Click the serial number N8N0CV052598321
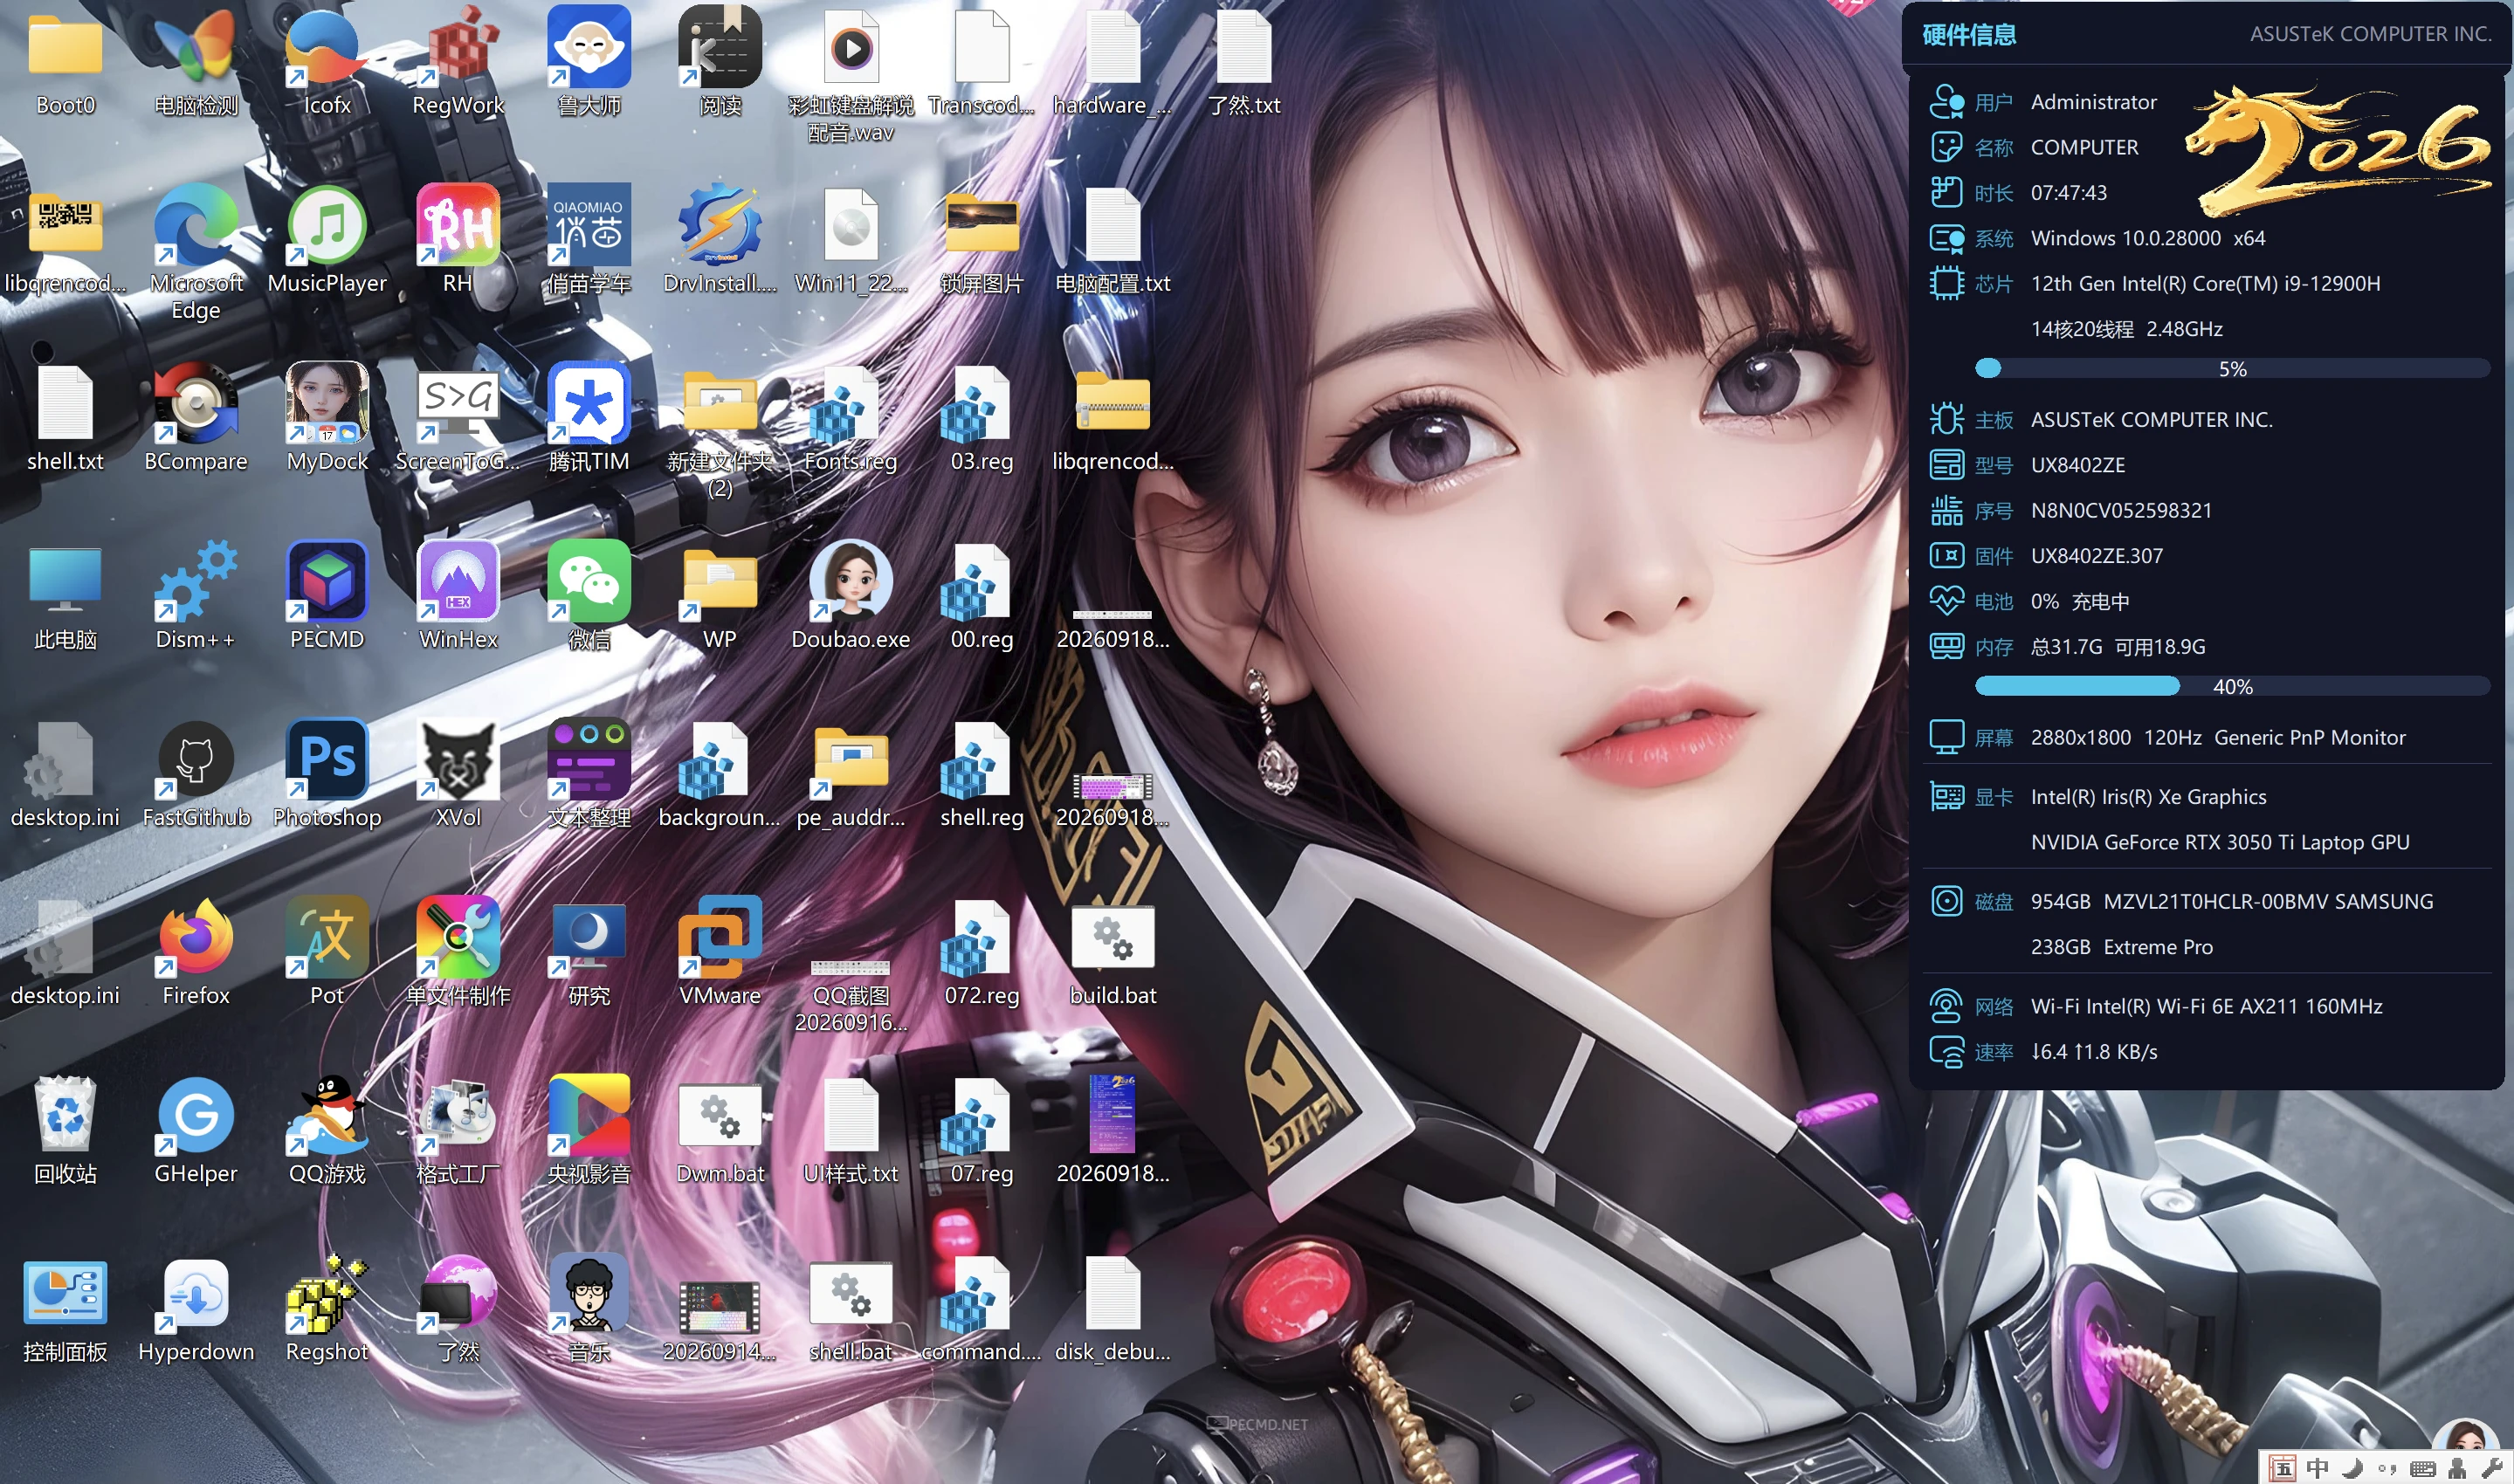2514x1484 pixels. click(2121, 510)
